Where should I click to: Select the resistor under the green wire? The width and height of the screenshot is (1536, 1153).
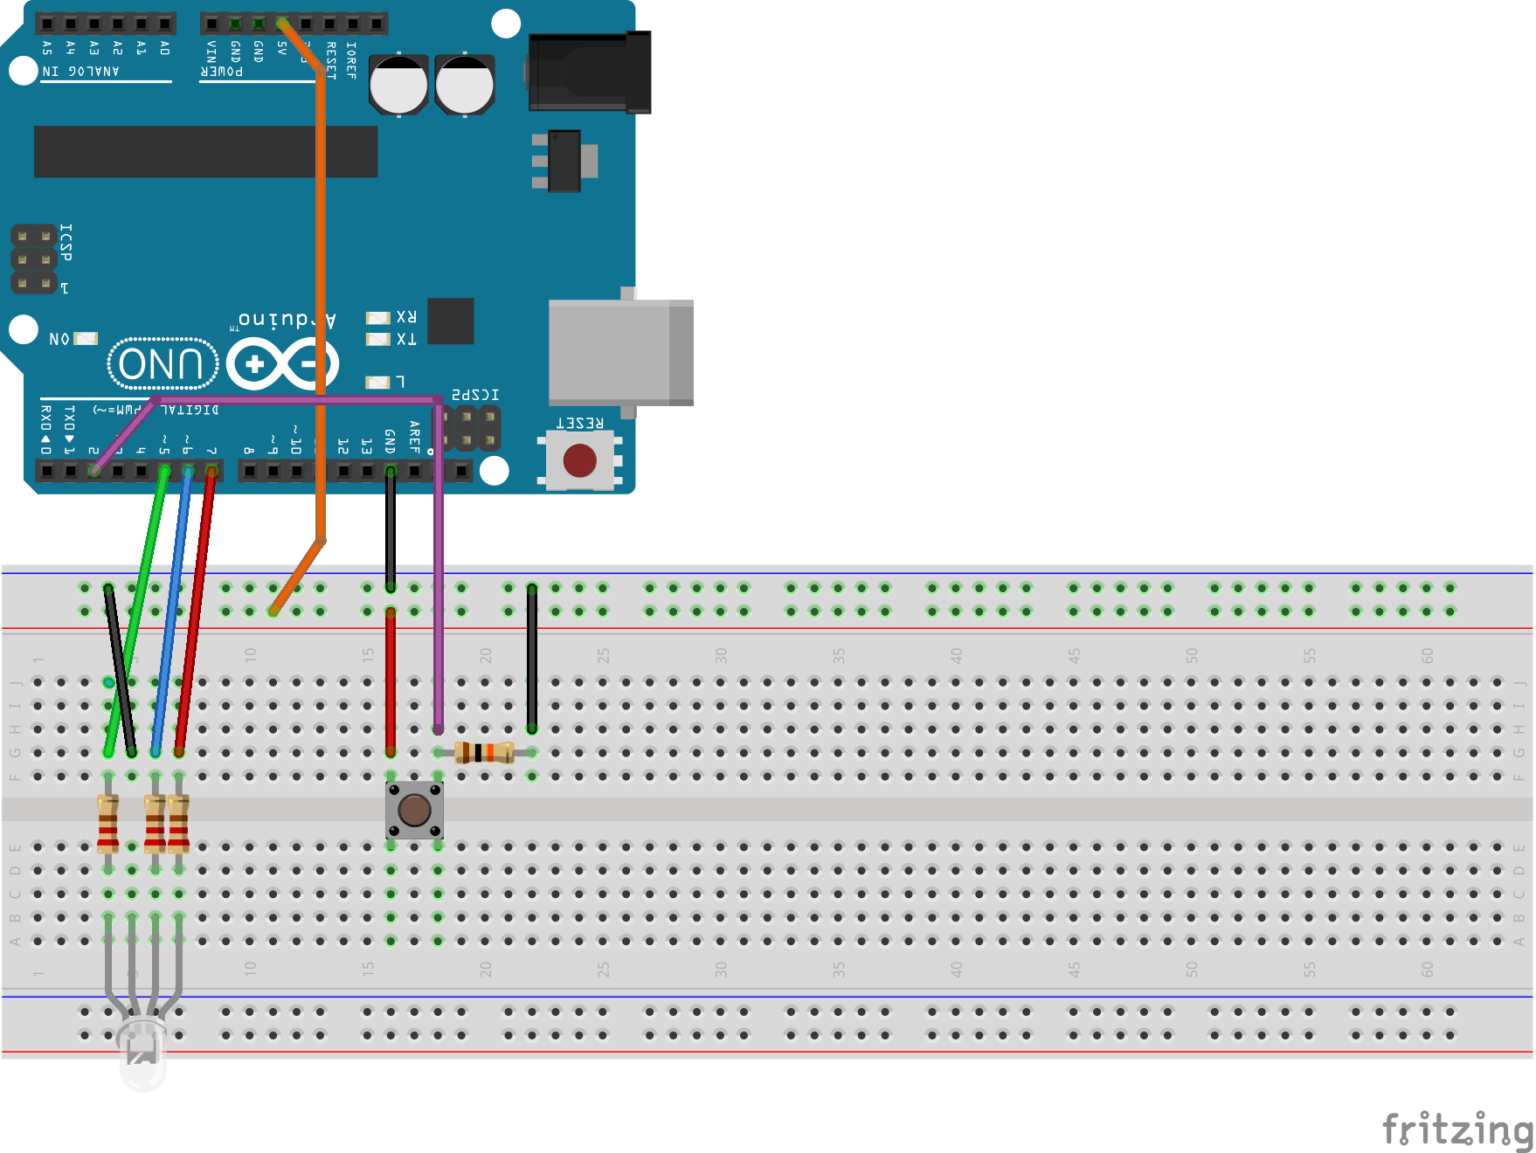pos(108,824)
